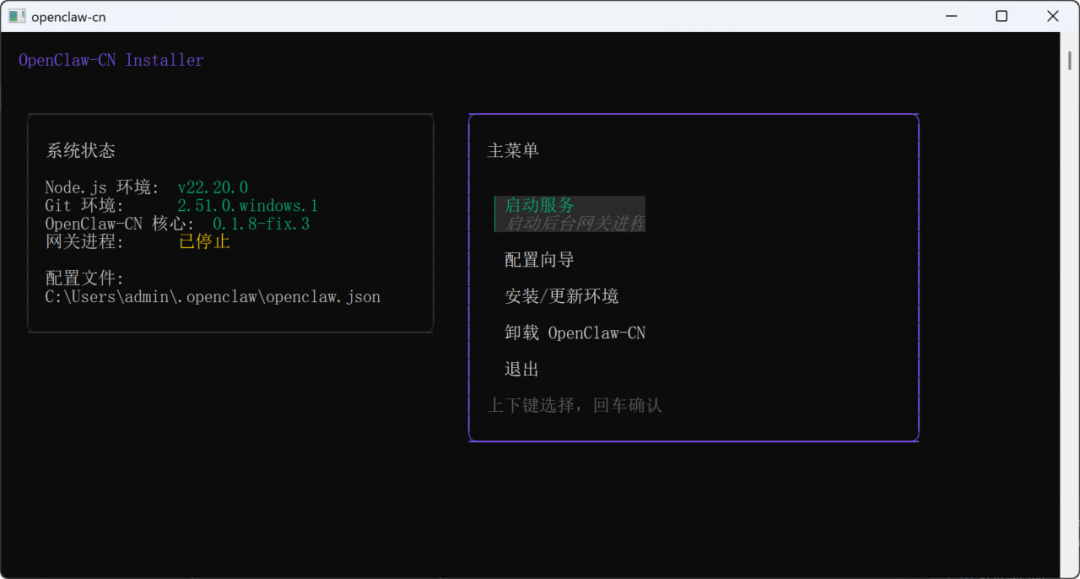Select 卸载 OpenClaw-CN in the menu

tap(574, 332)
